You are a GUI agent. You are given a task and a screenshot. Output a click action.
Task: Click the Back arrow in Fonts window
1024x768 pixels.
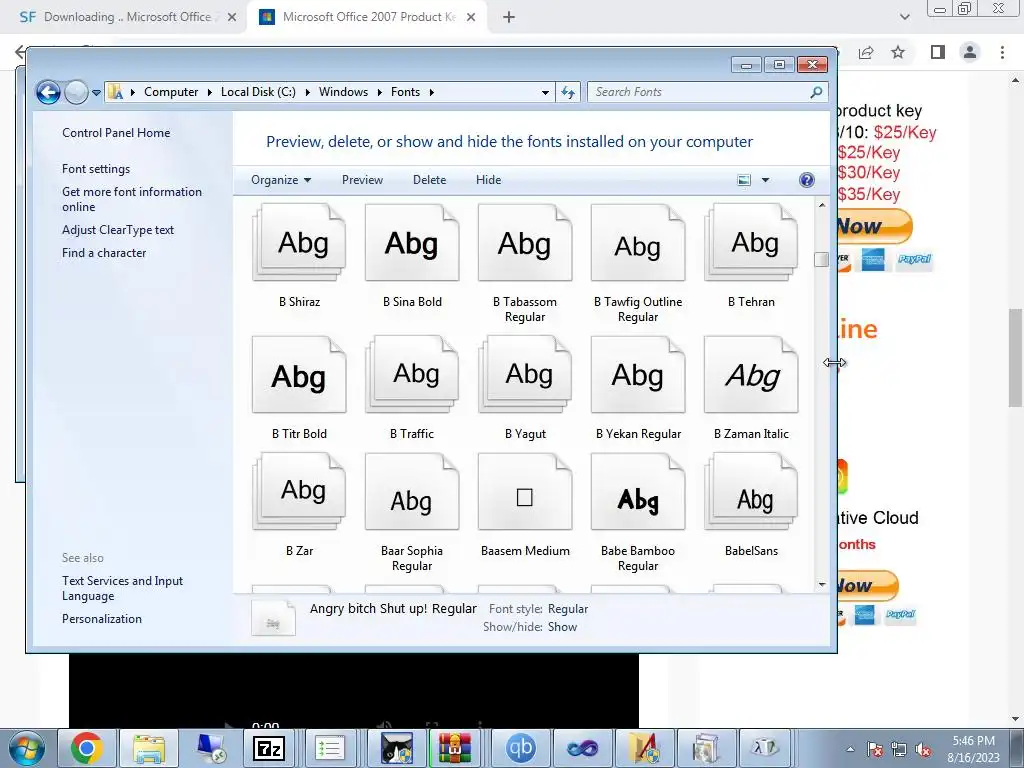[48, 92]
